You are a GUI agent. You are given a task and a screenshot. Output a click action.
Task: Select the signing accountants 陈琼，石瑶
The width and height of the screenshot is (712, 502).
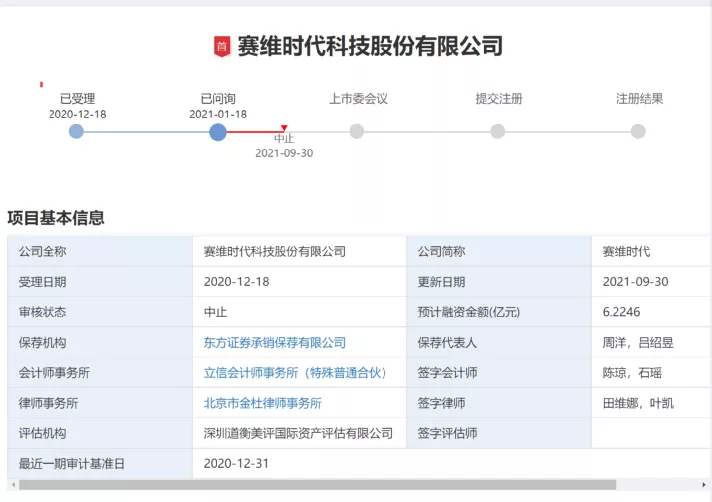tap(632, 373)
